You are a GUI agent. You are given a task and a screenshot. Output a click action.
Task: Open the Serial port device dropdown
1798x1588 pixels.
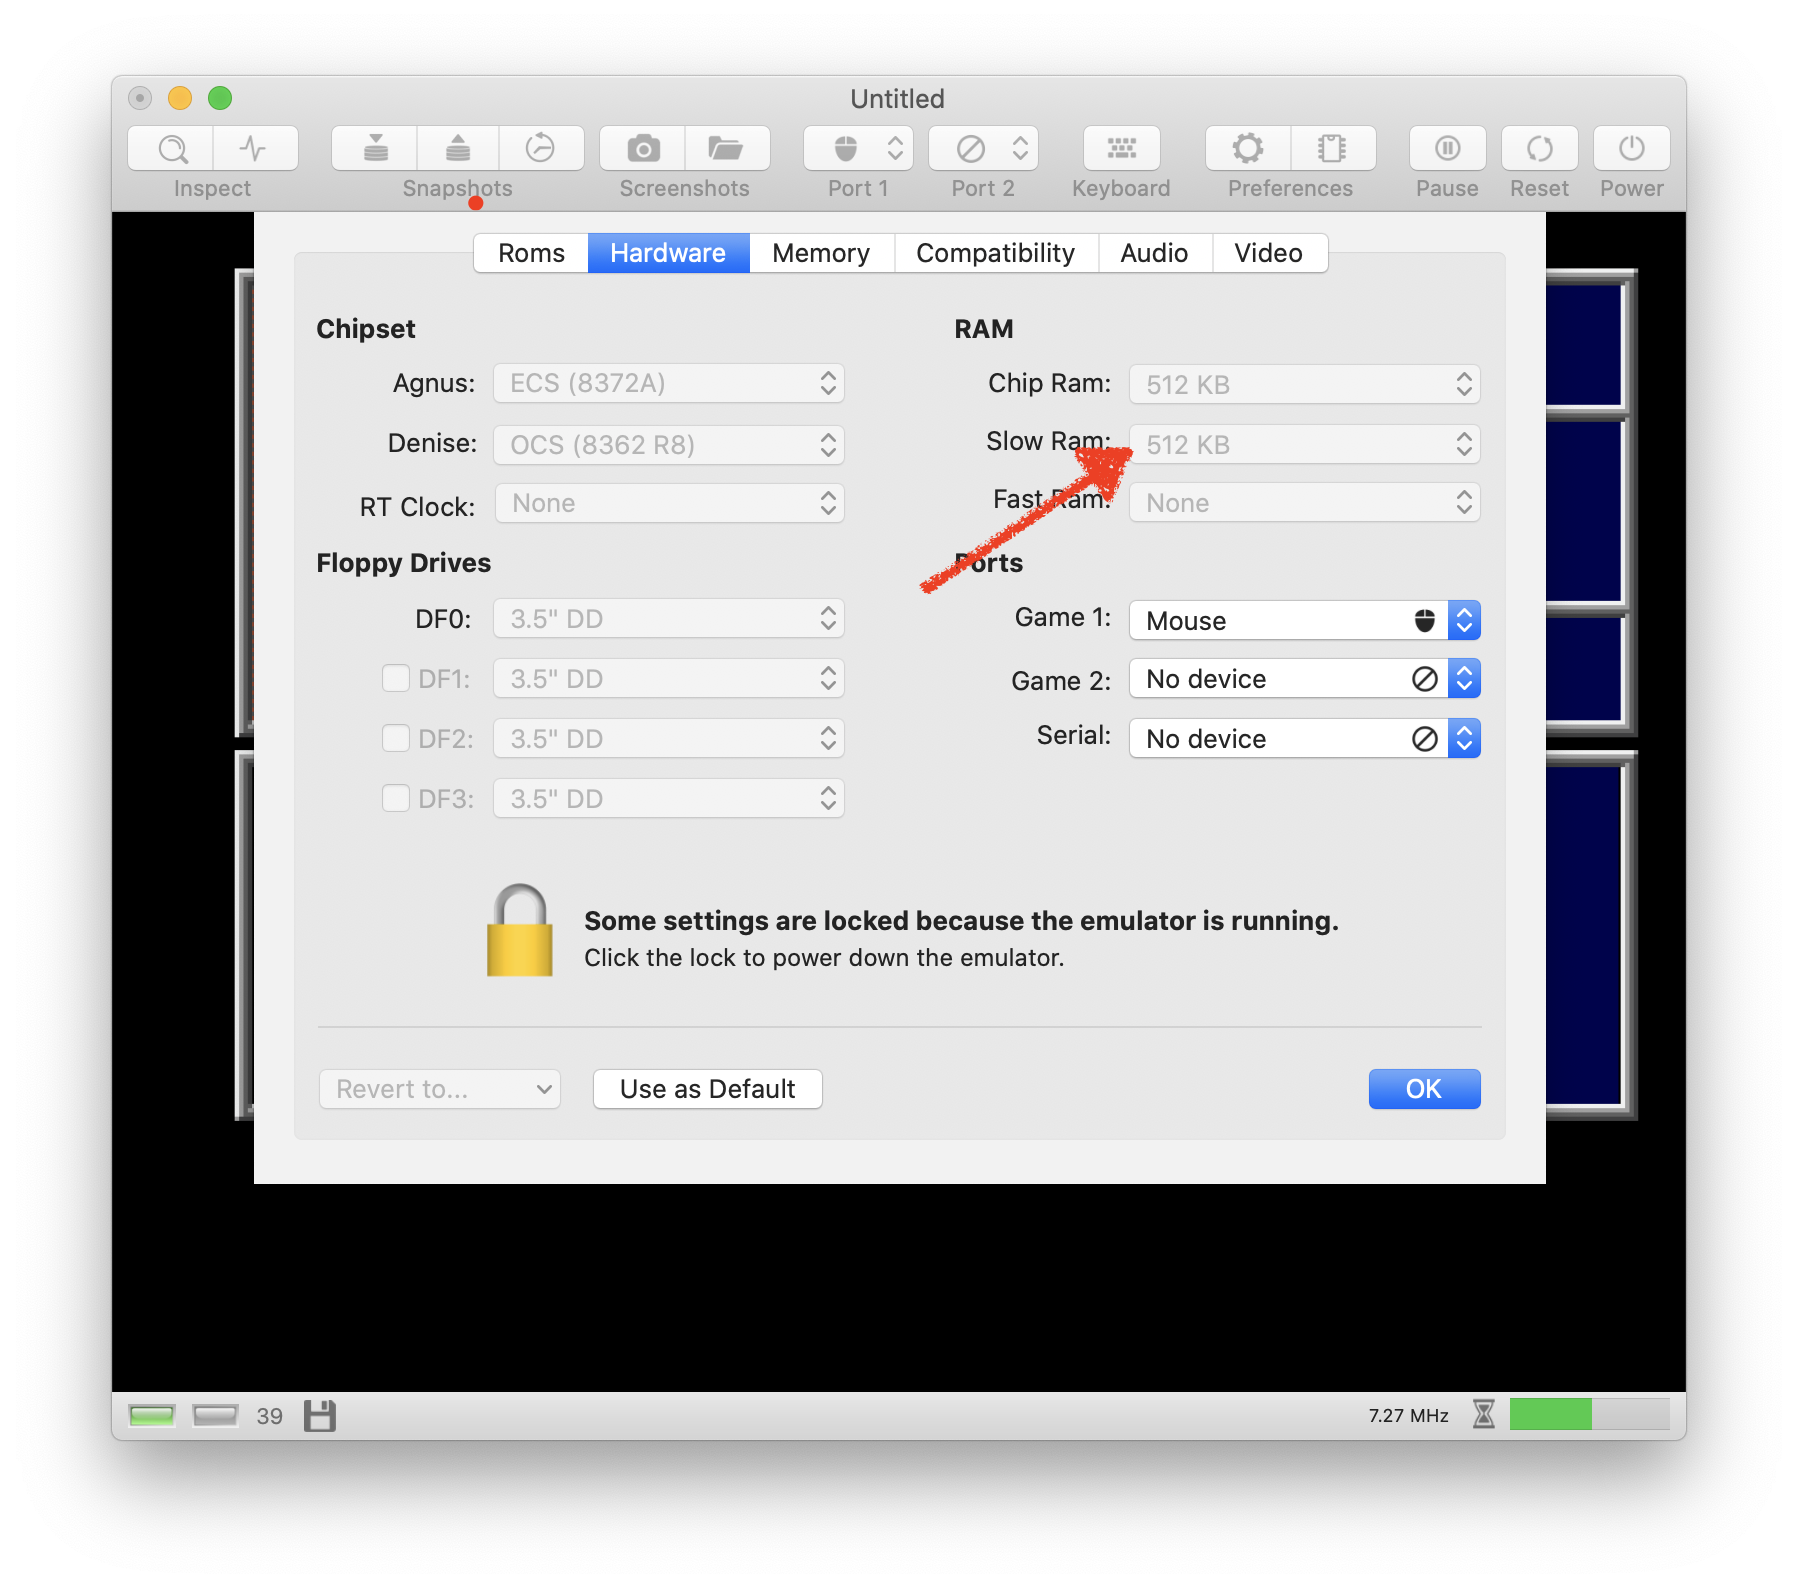tap(1305, 739)
